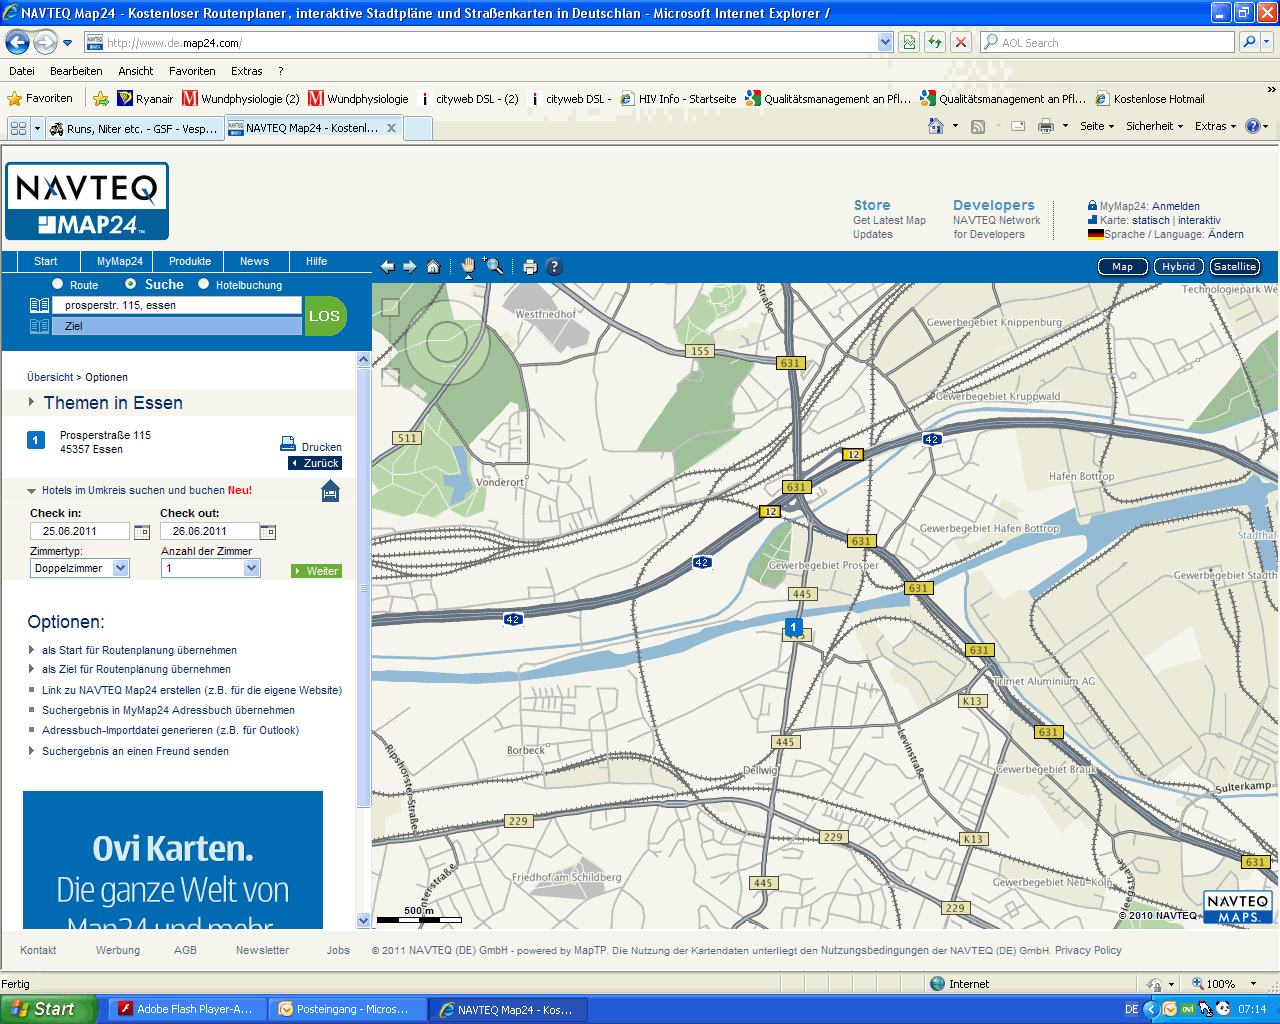Click the IE command bar home icon
The width and height of the screenshot is (1280, 1024).
click(x=936, y=126)
